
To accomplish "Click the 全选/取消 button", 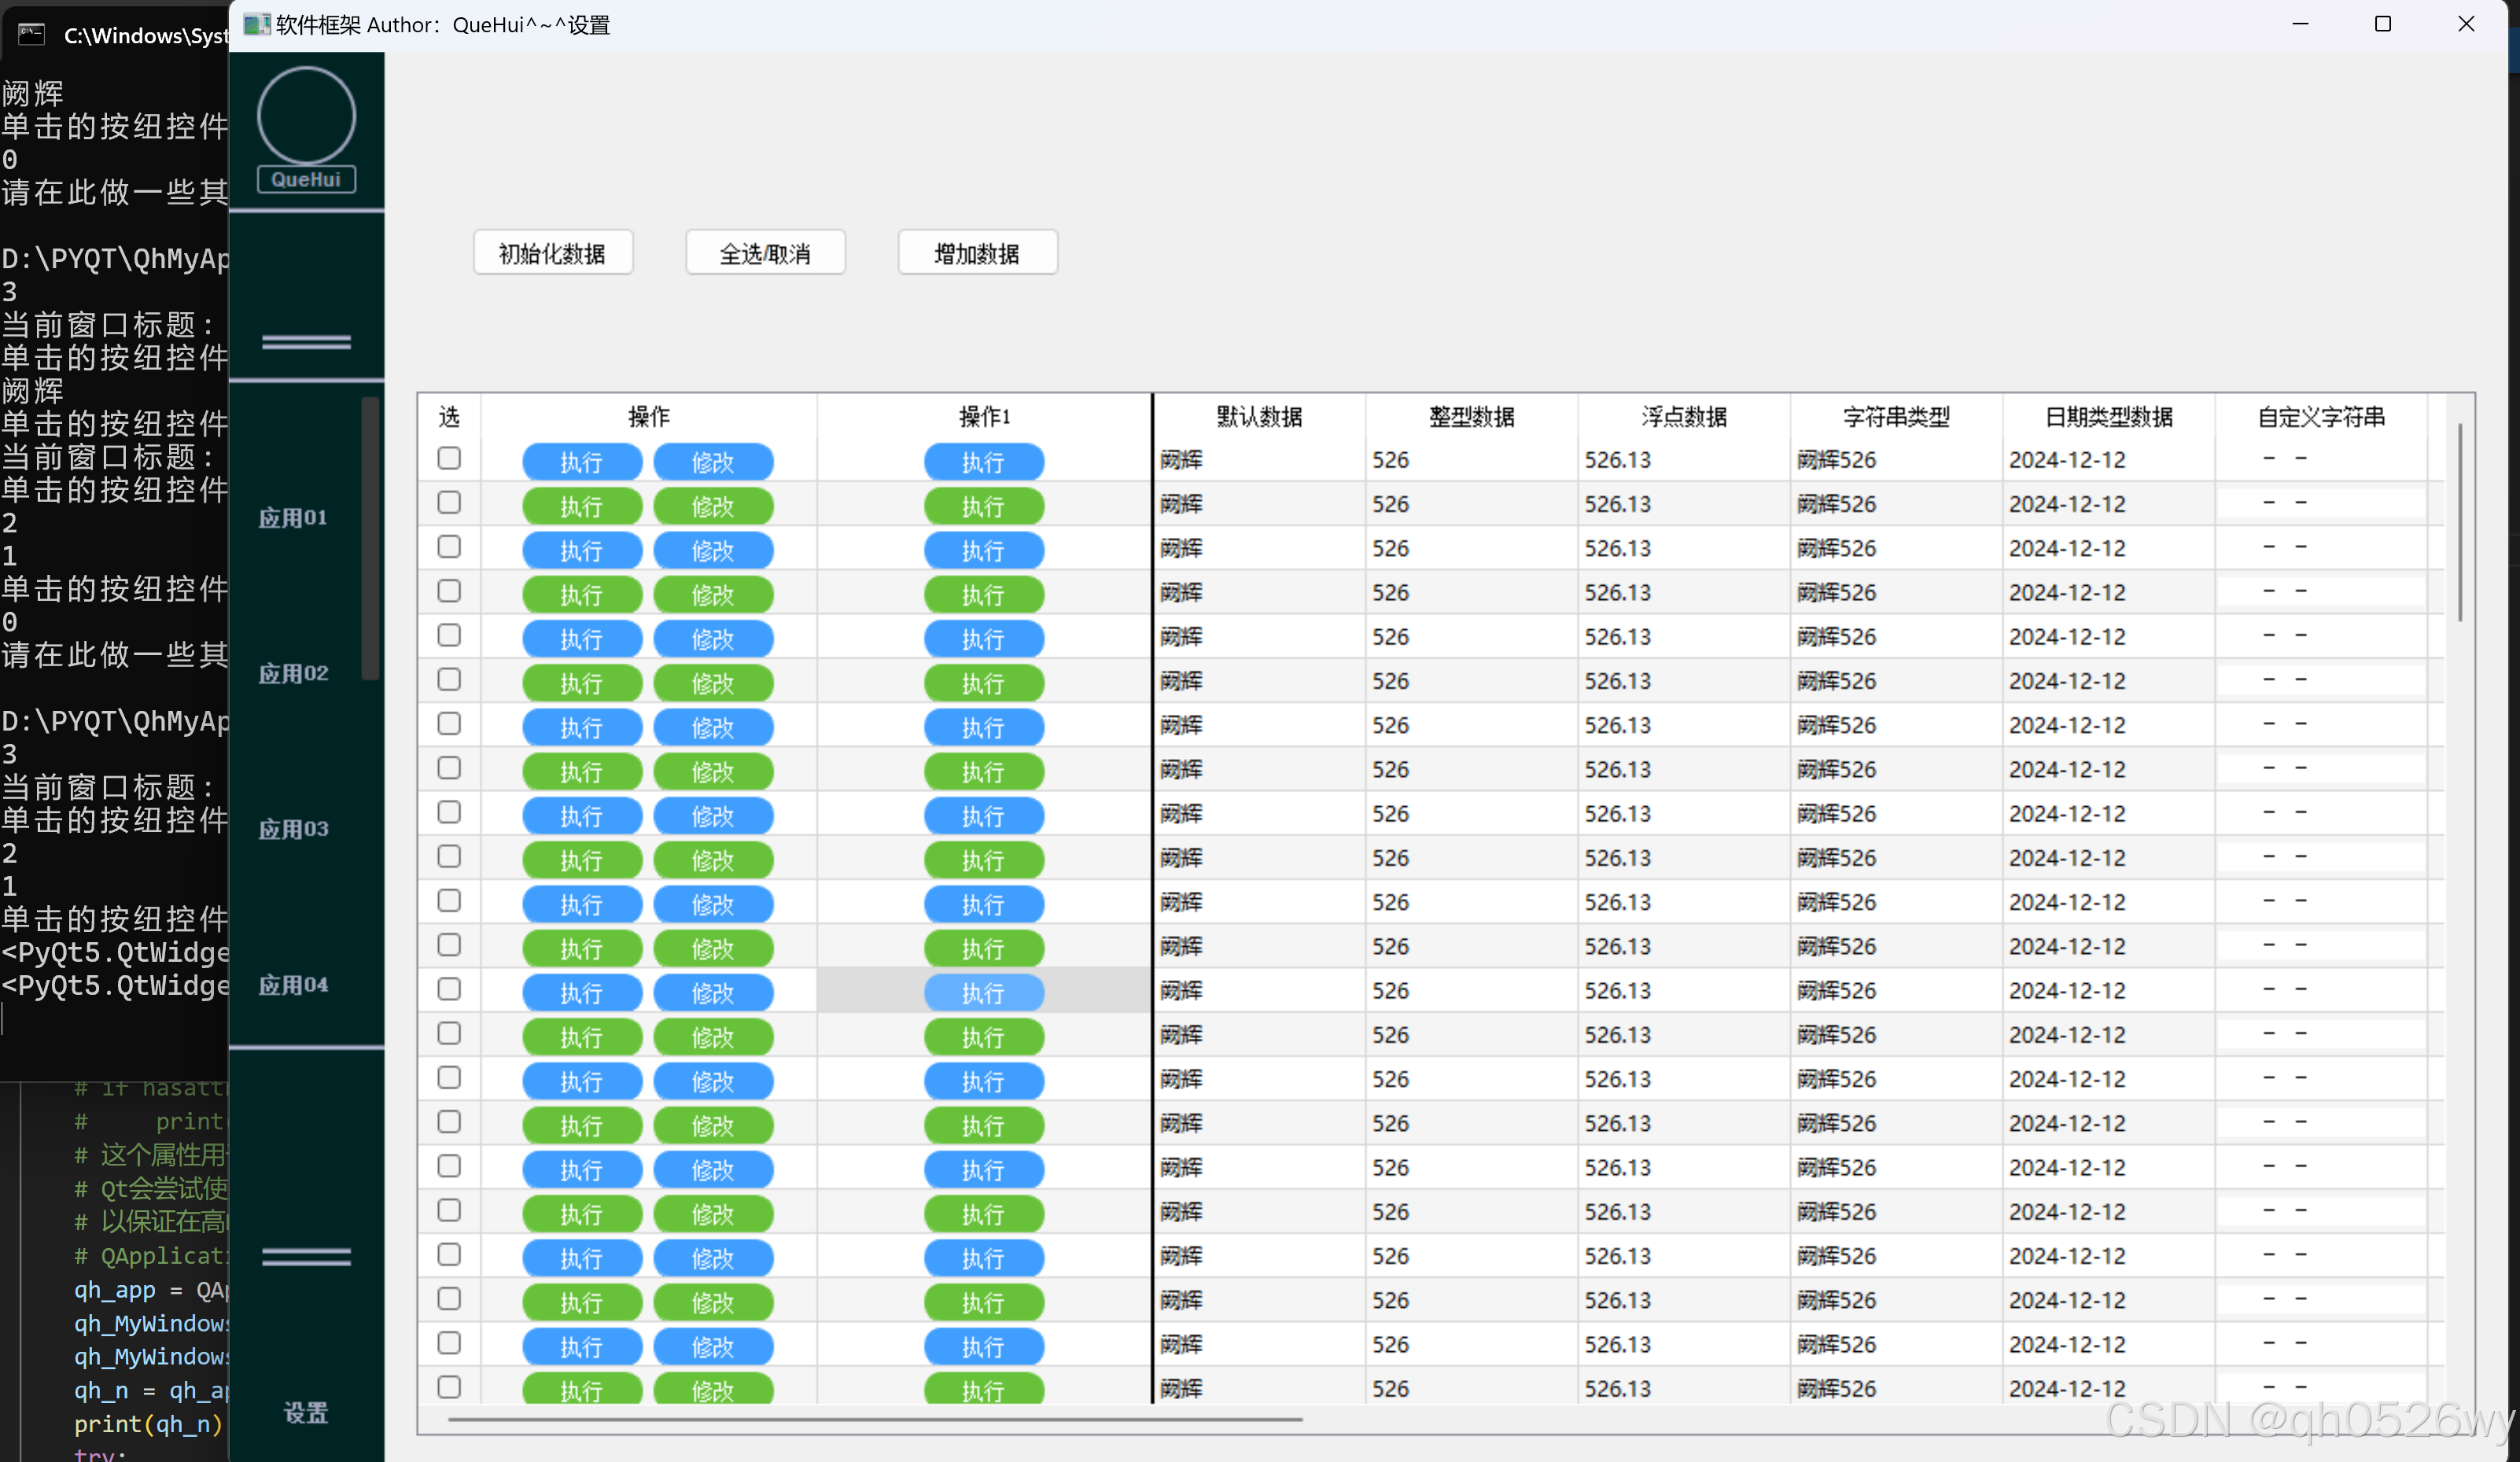I will [765, 253].
